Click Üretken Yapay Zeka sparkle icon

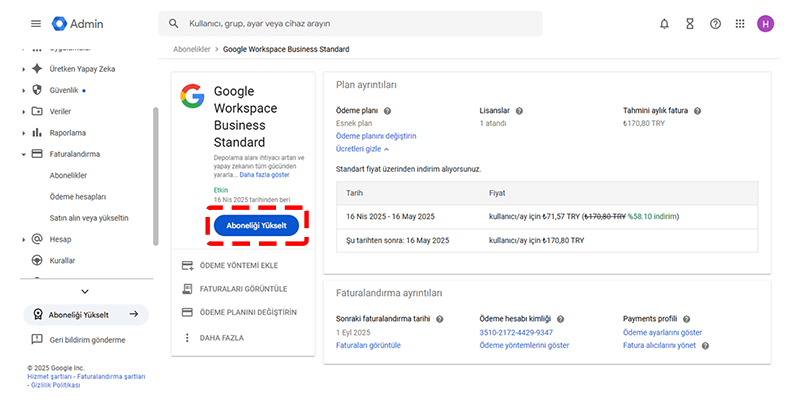[37, 68]
